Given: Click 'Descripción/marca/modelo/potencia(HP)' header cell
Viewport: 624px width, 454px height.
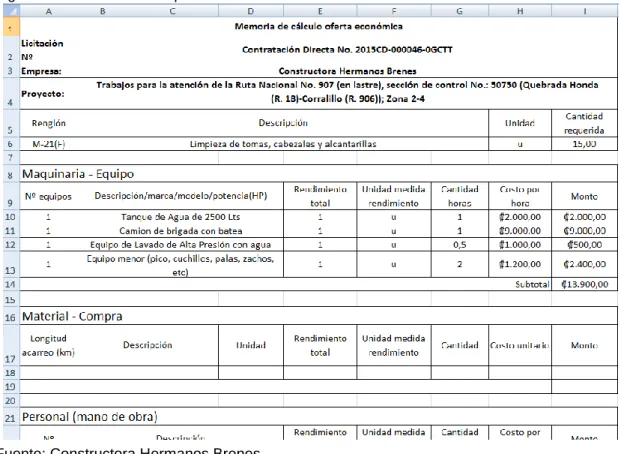Looking at the screenshot, I should tap(181, 196).
